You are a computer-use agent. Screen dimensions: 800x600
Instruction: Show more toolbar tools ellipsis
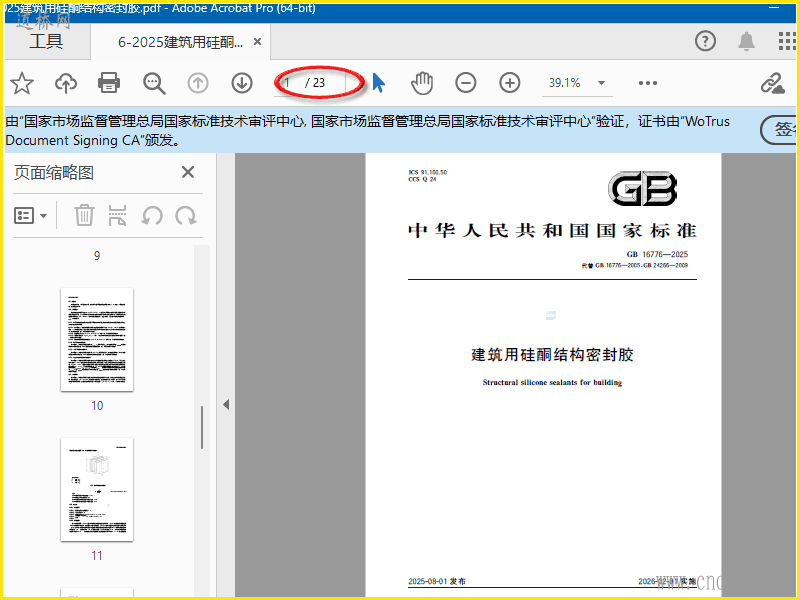(647, 83)
